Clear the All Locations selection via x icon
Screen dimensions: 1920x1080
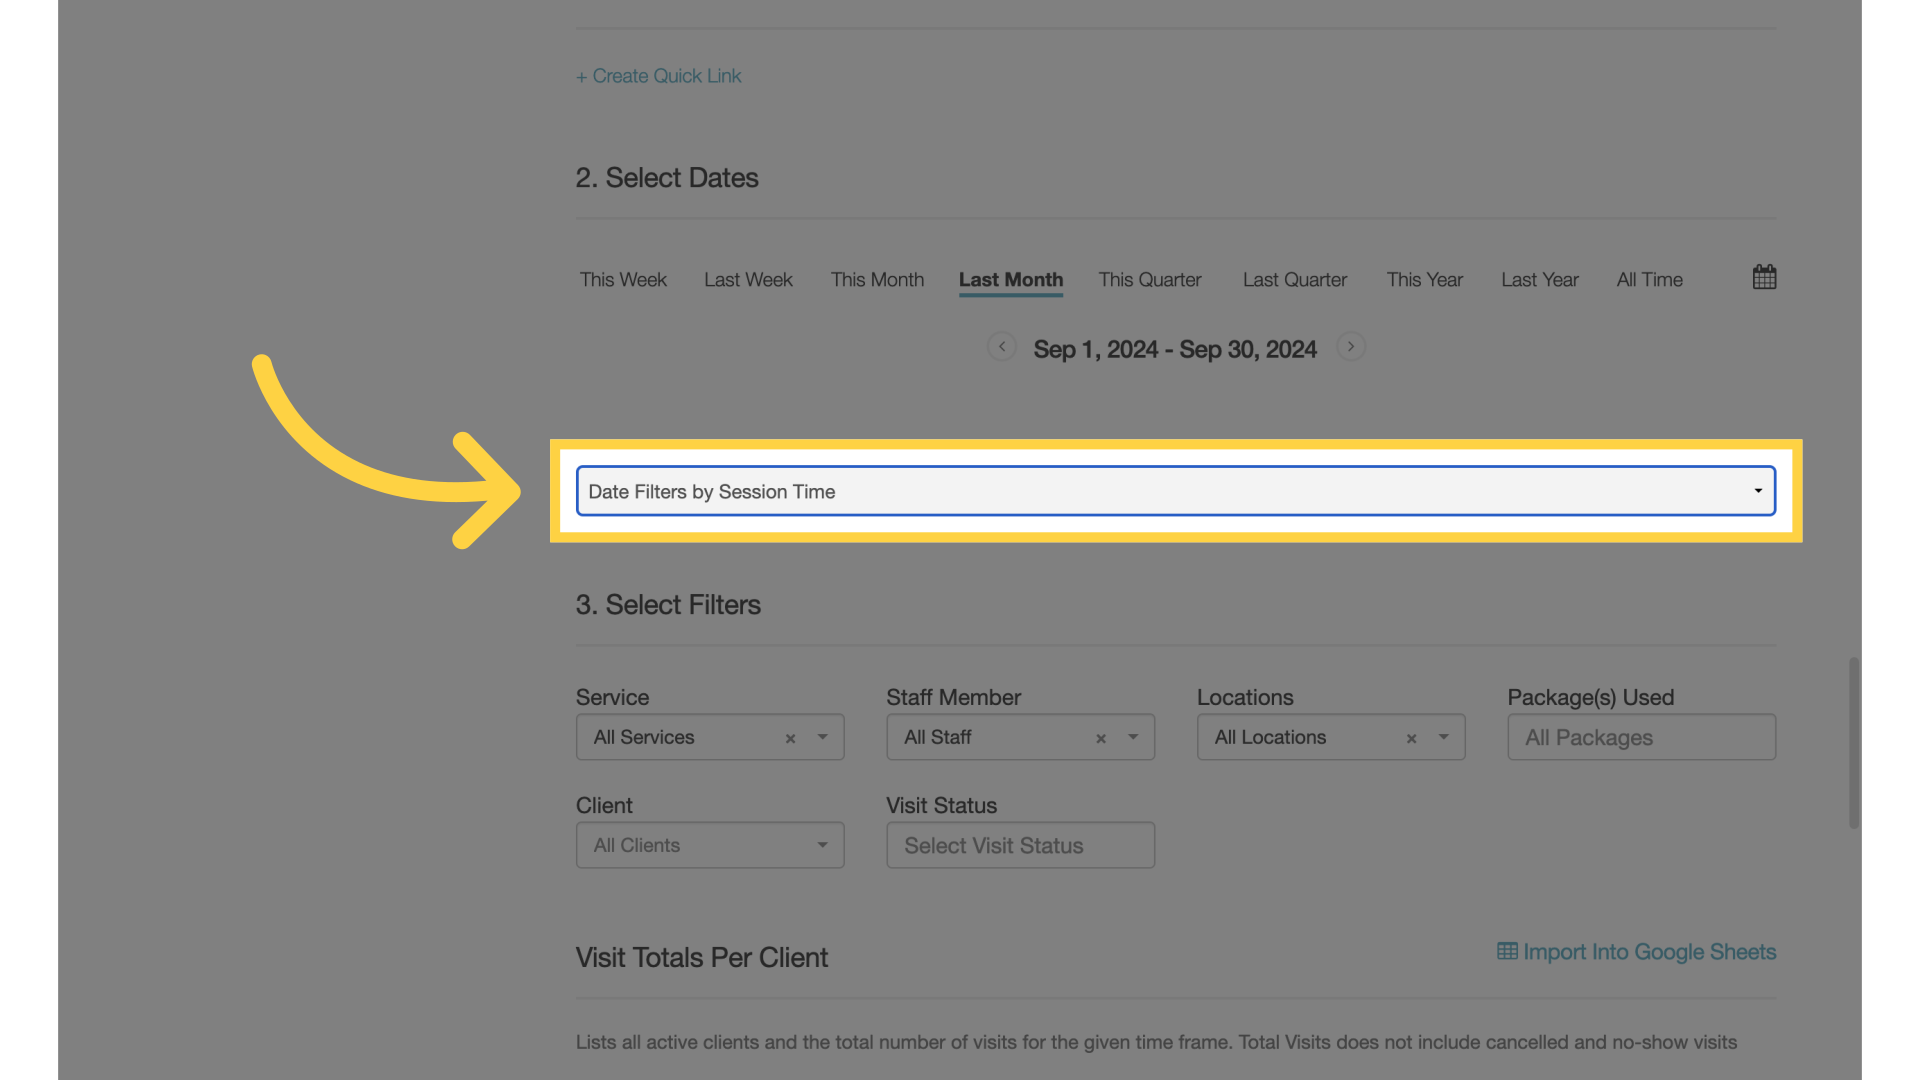point(1411,738)
